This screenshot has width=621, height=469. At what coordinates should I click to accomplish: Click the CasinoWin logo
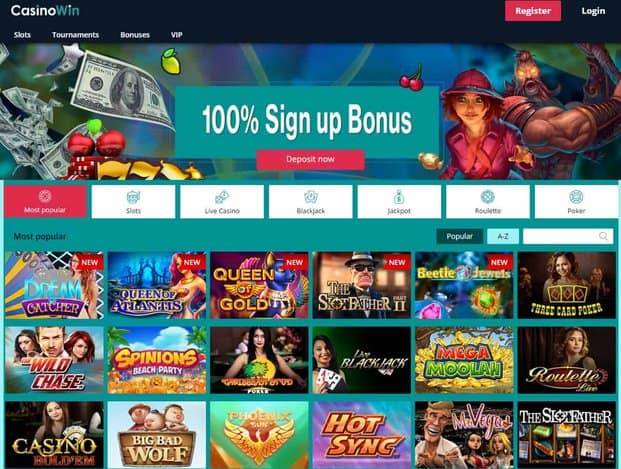(45, 10)
